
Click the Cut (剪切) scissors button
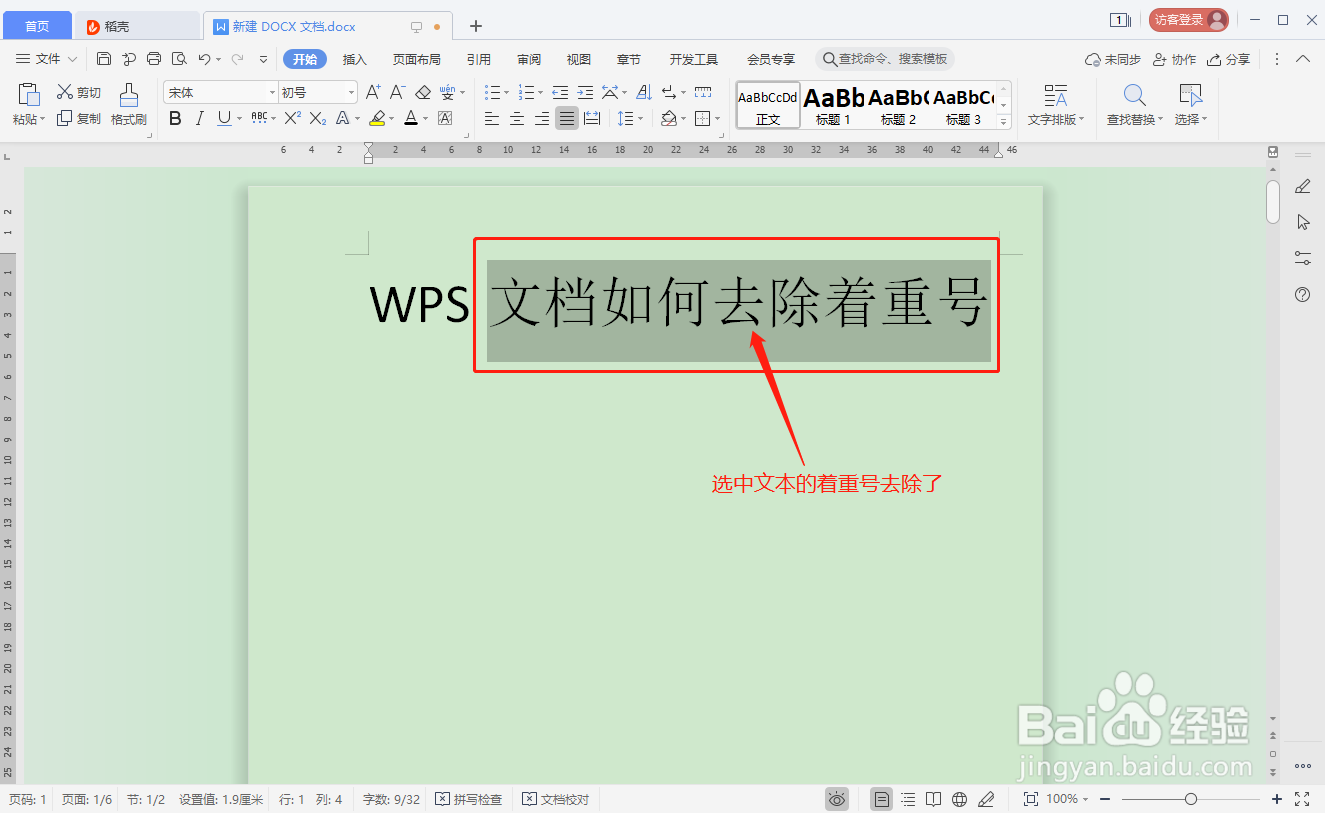[x=79, y=92]
